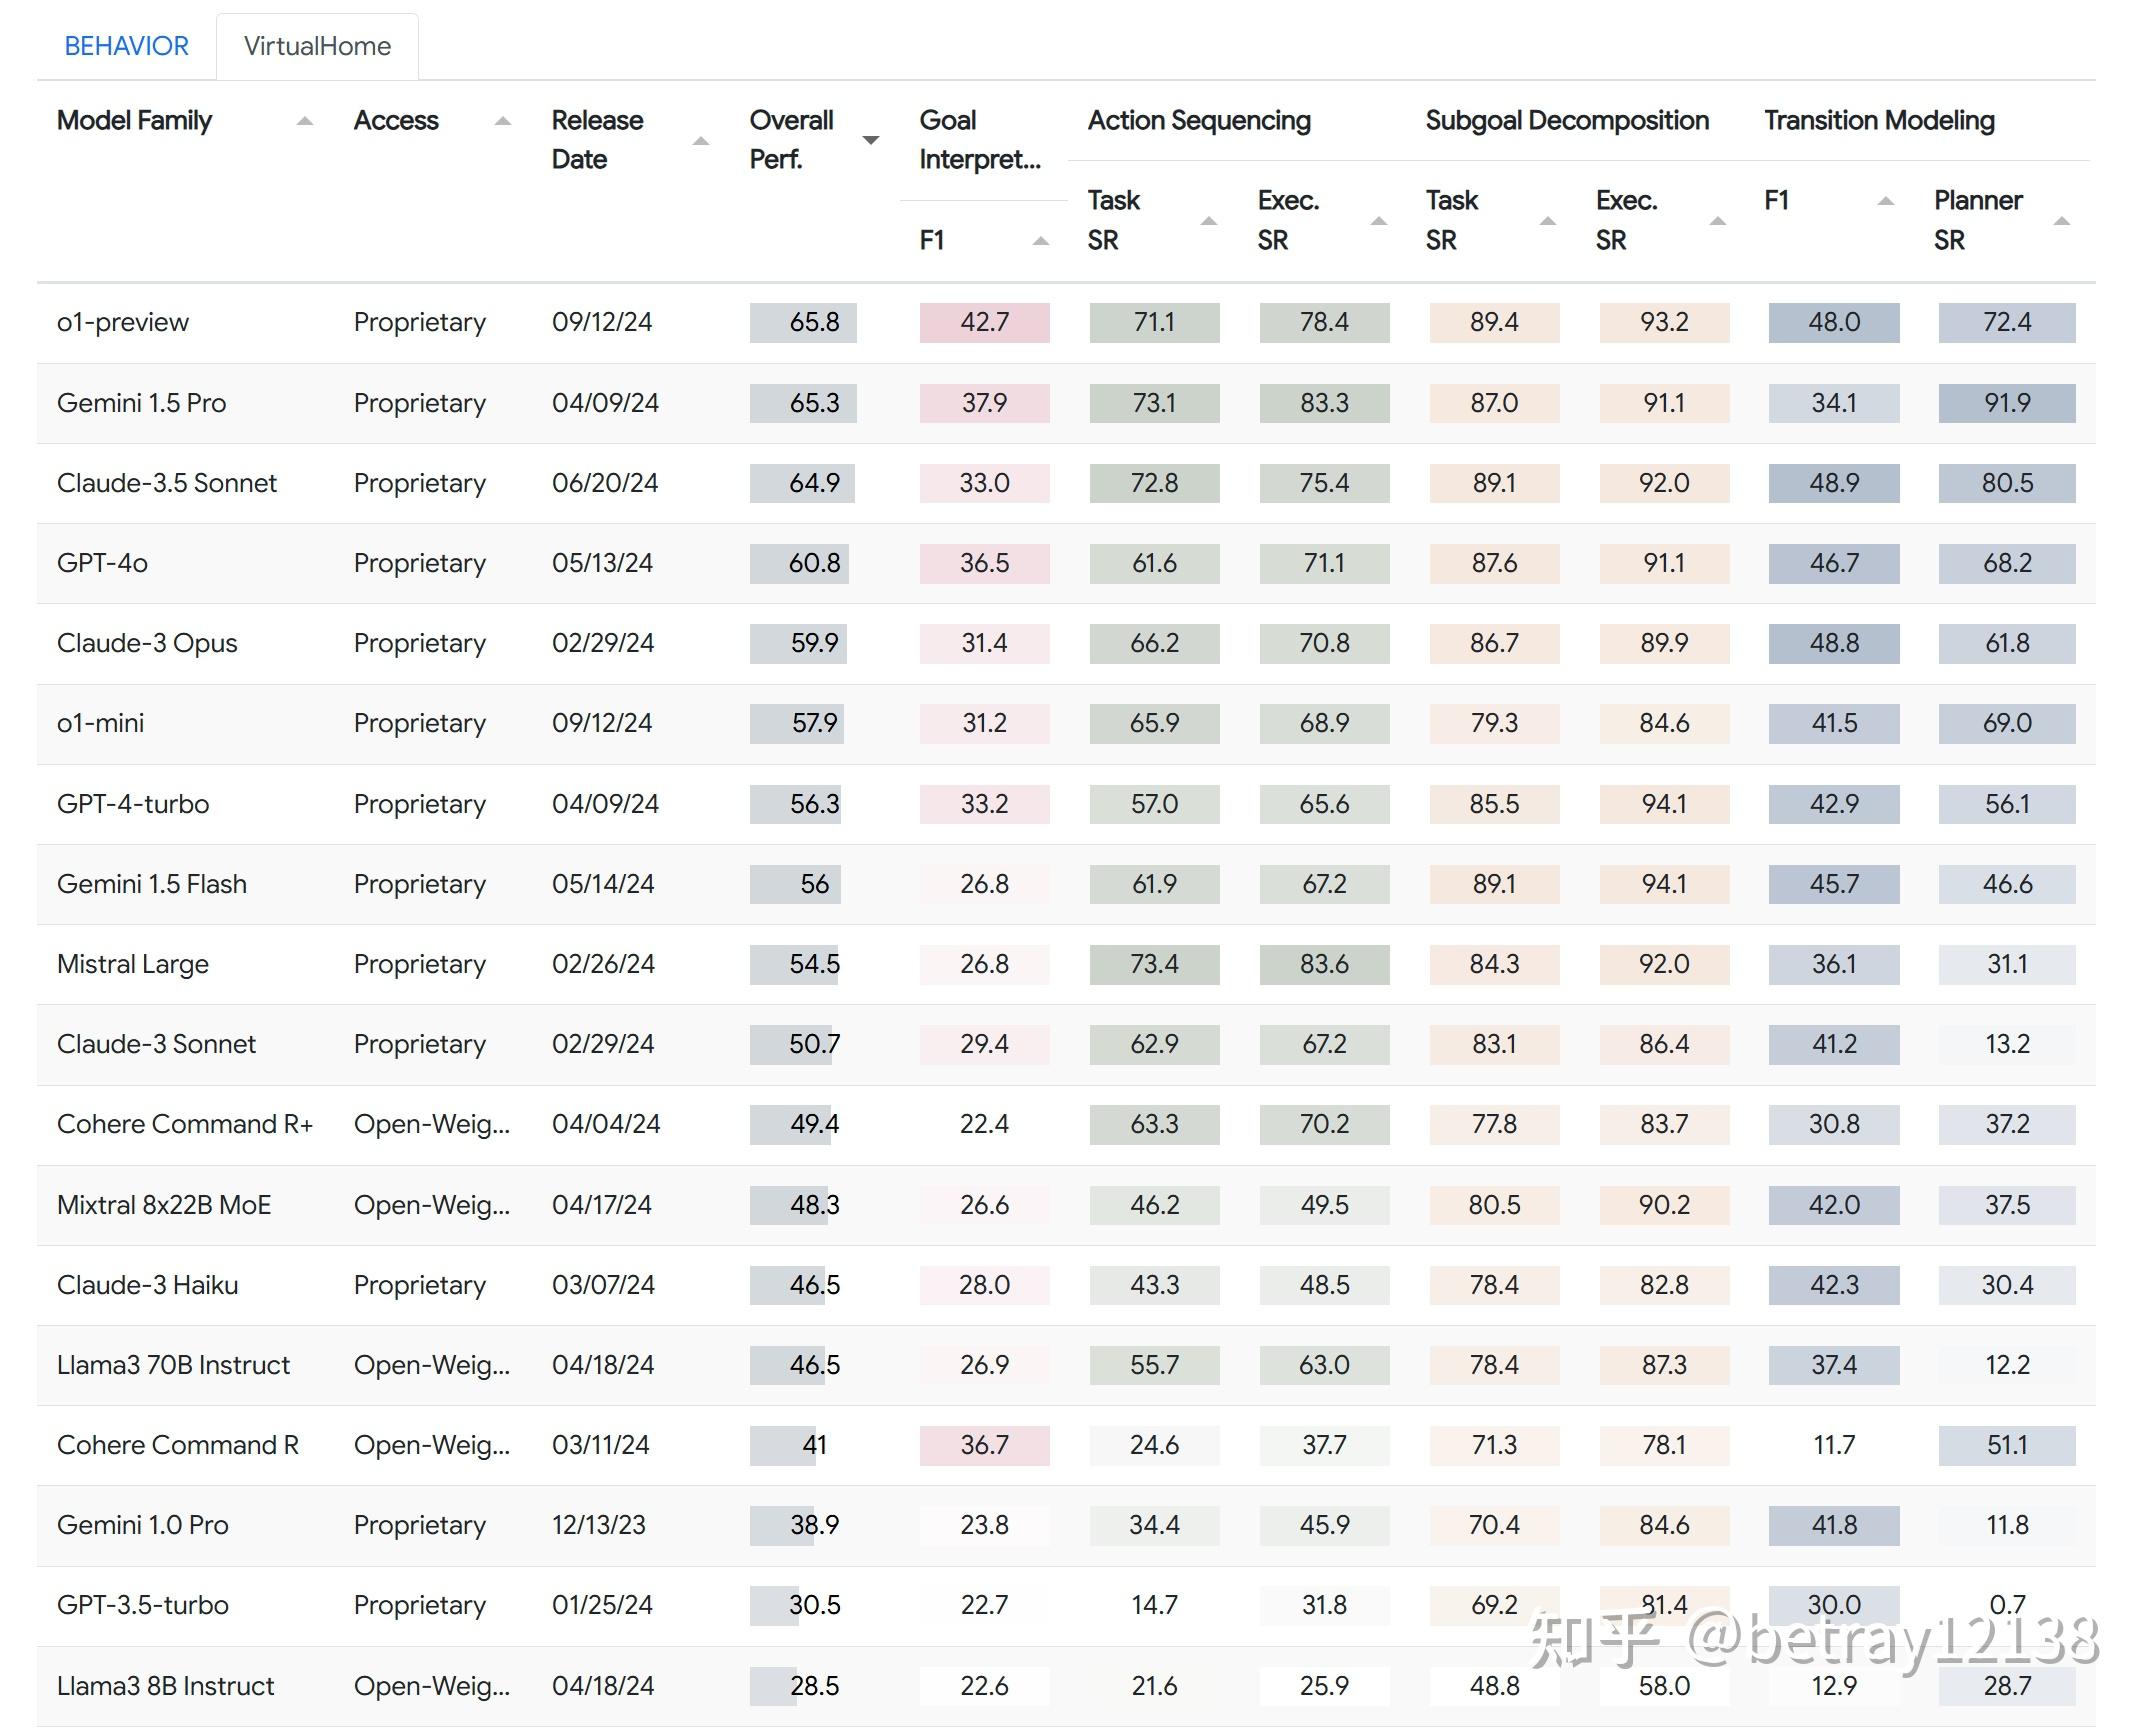2154x1736 pixels.
Task: Open the VirtualHome tab
Action: [316, 45]
